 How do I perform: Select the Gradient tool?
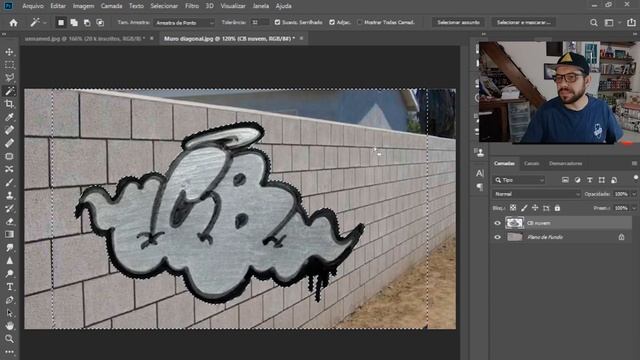9,235
